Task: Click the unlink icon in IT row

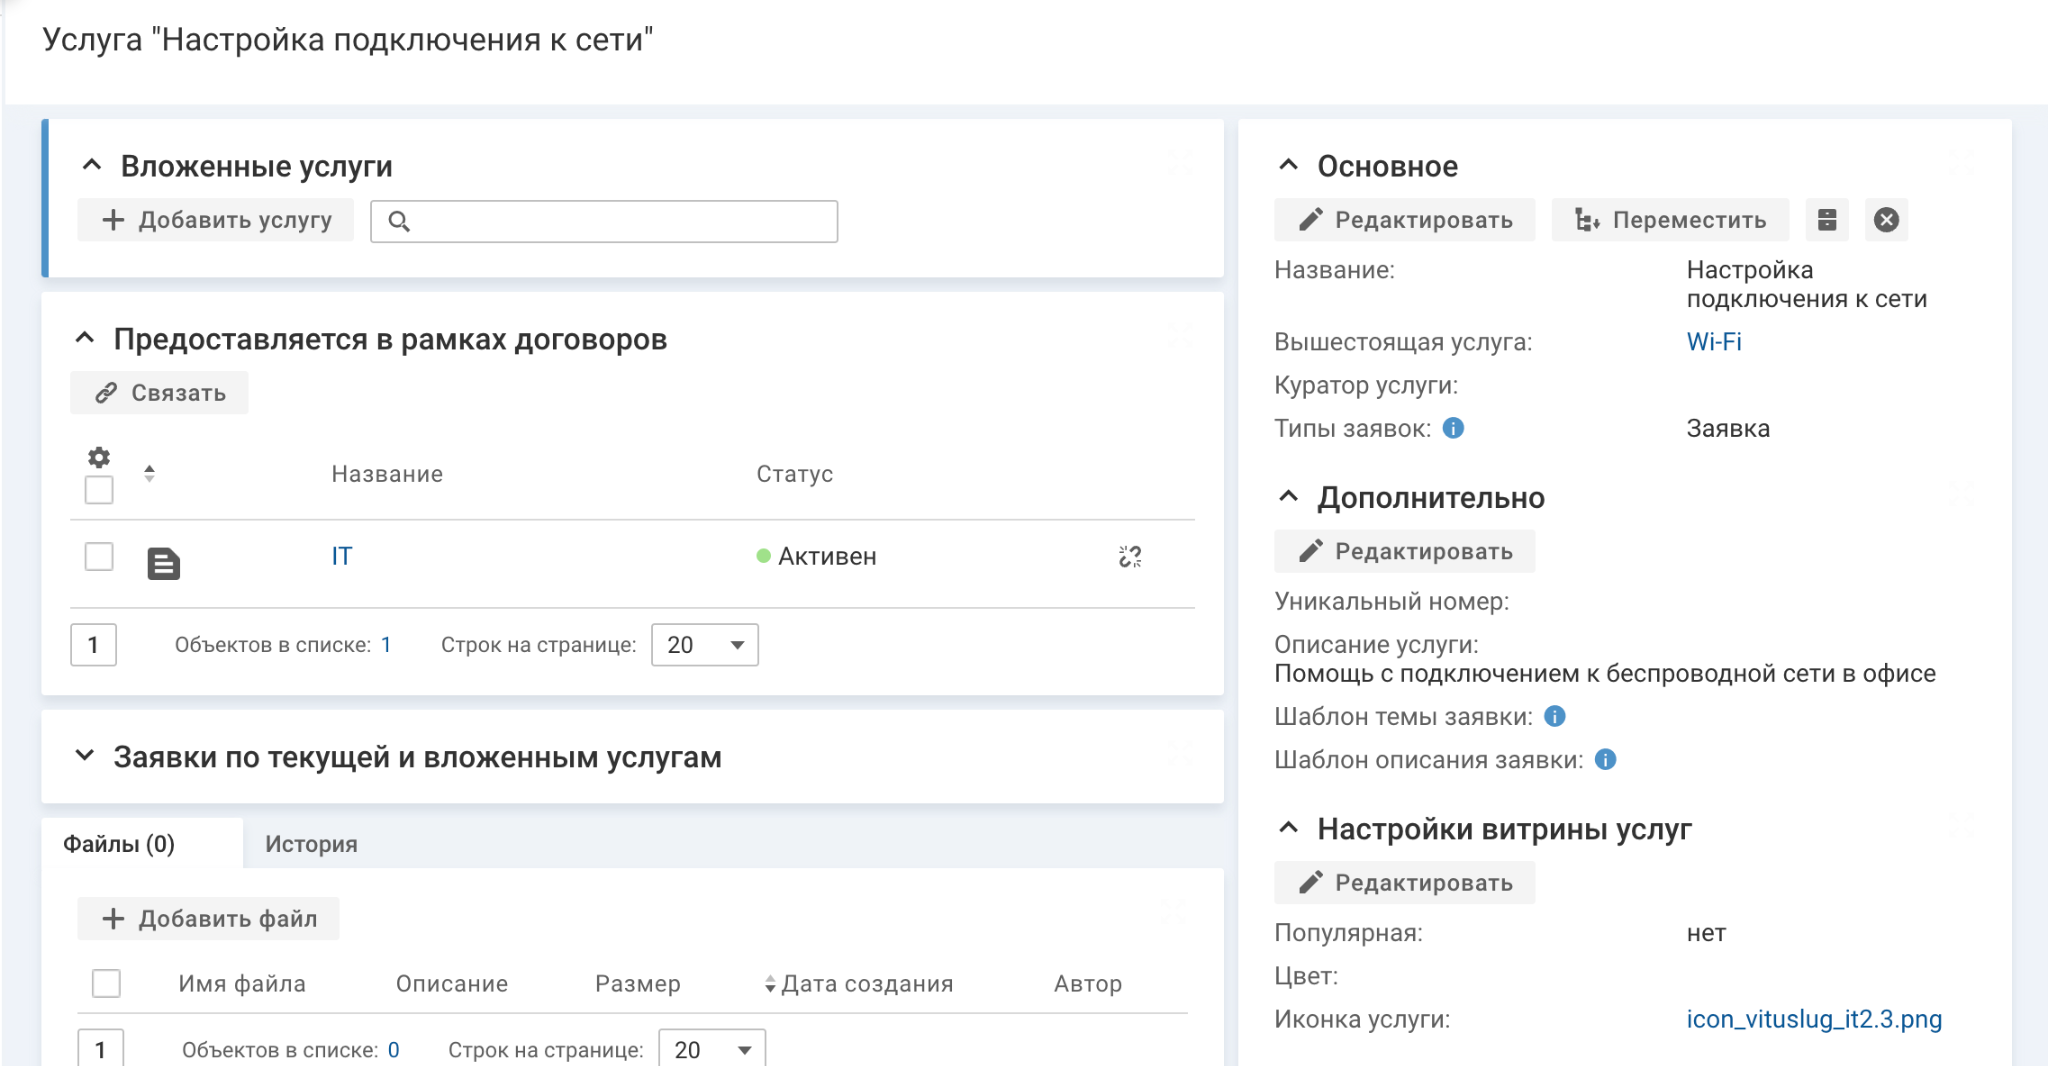Action: coord(1130,557)
